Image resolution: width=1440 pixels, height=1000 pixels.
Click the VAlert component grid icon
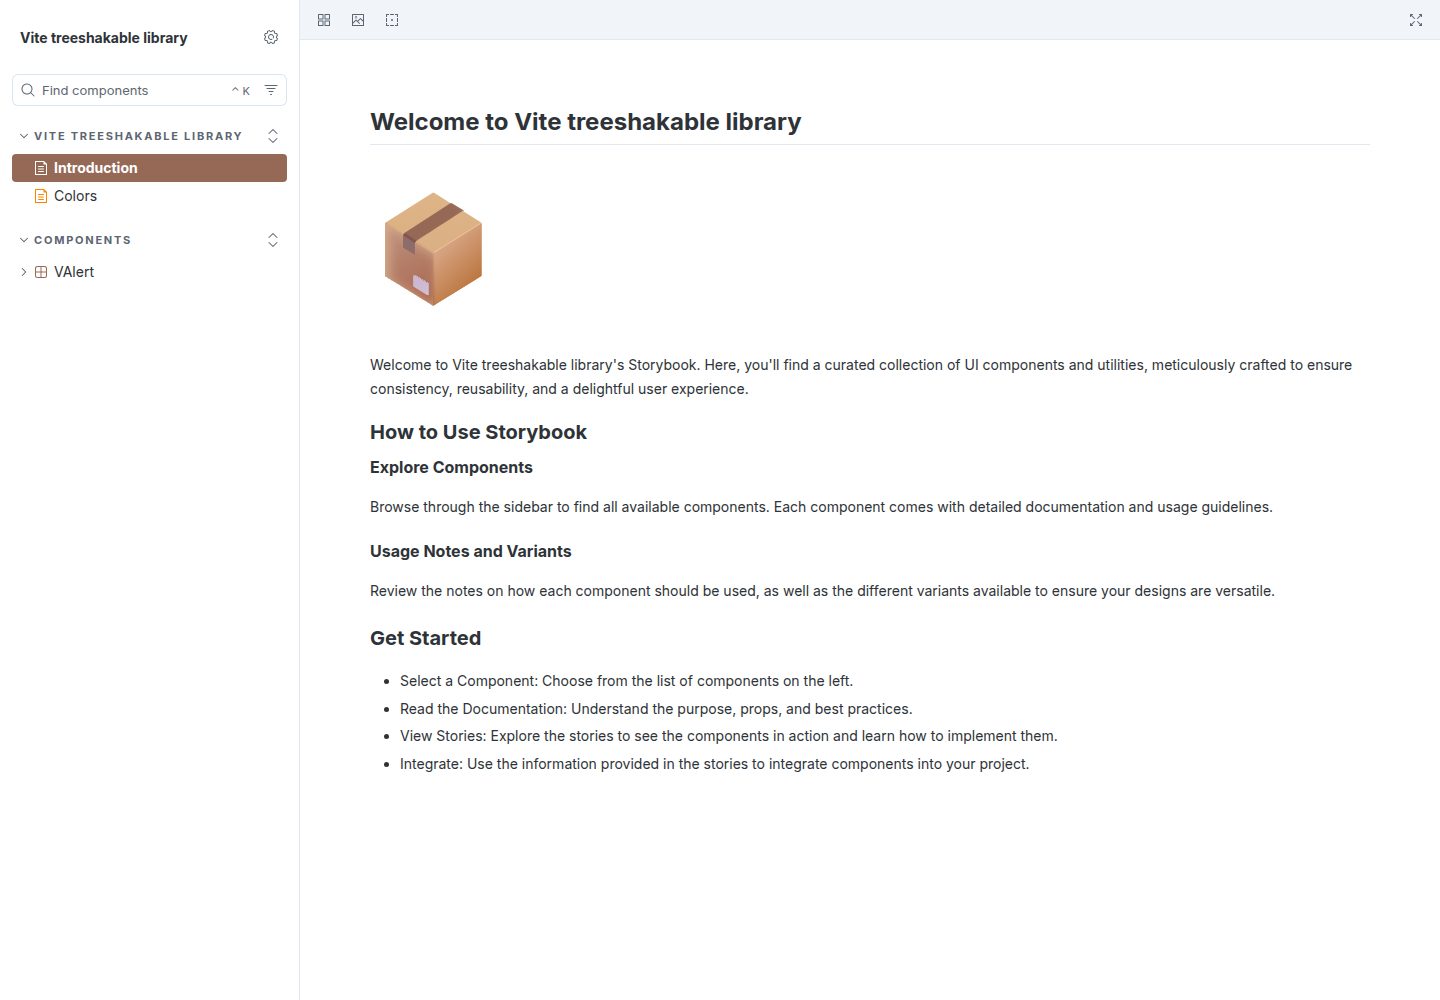(x=41, y=272)
